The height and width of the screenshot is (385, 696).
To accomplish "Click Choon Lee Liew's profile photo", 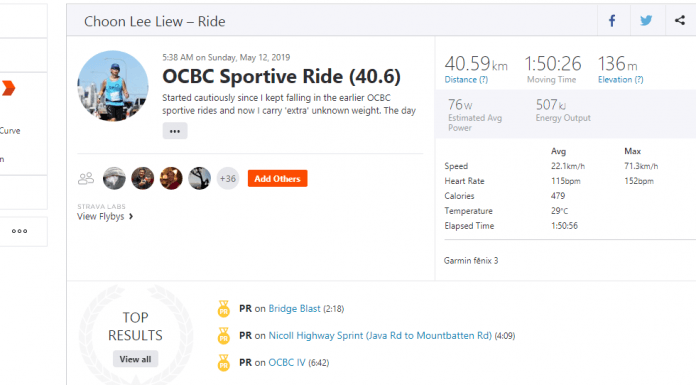I will click(x=113, y=86).
